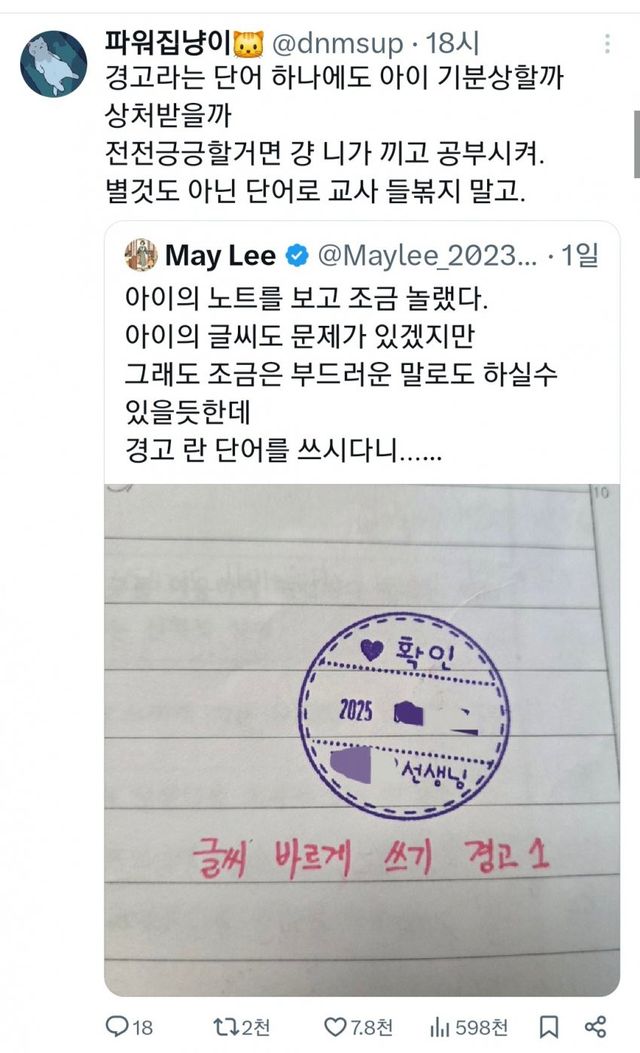
Task: Click the scrollbar thumb on right edge
Action: [x=637, y=144]
